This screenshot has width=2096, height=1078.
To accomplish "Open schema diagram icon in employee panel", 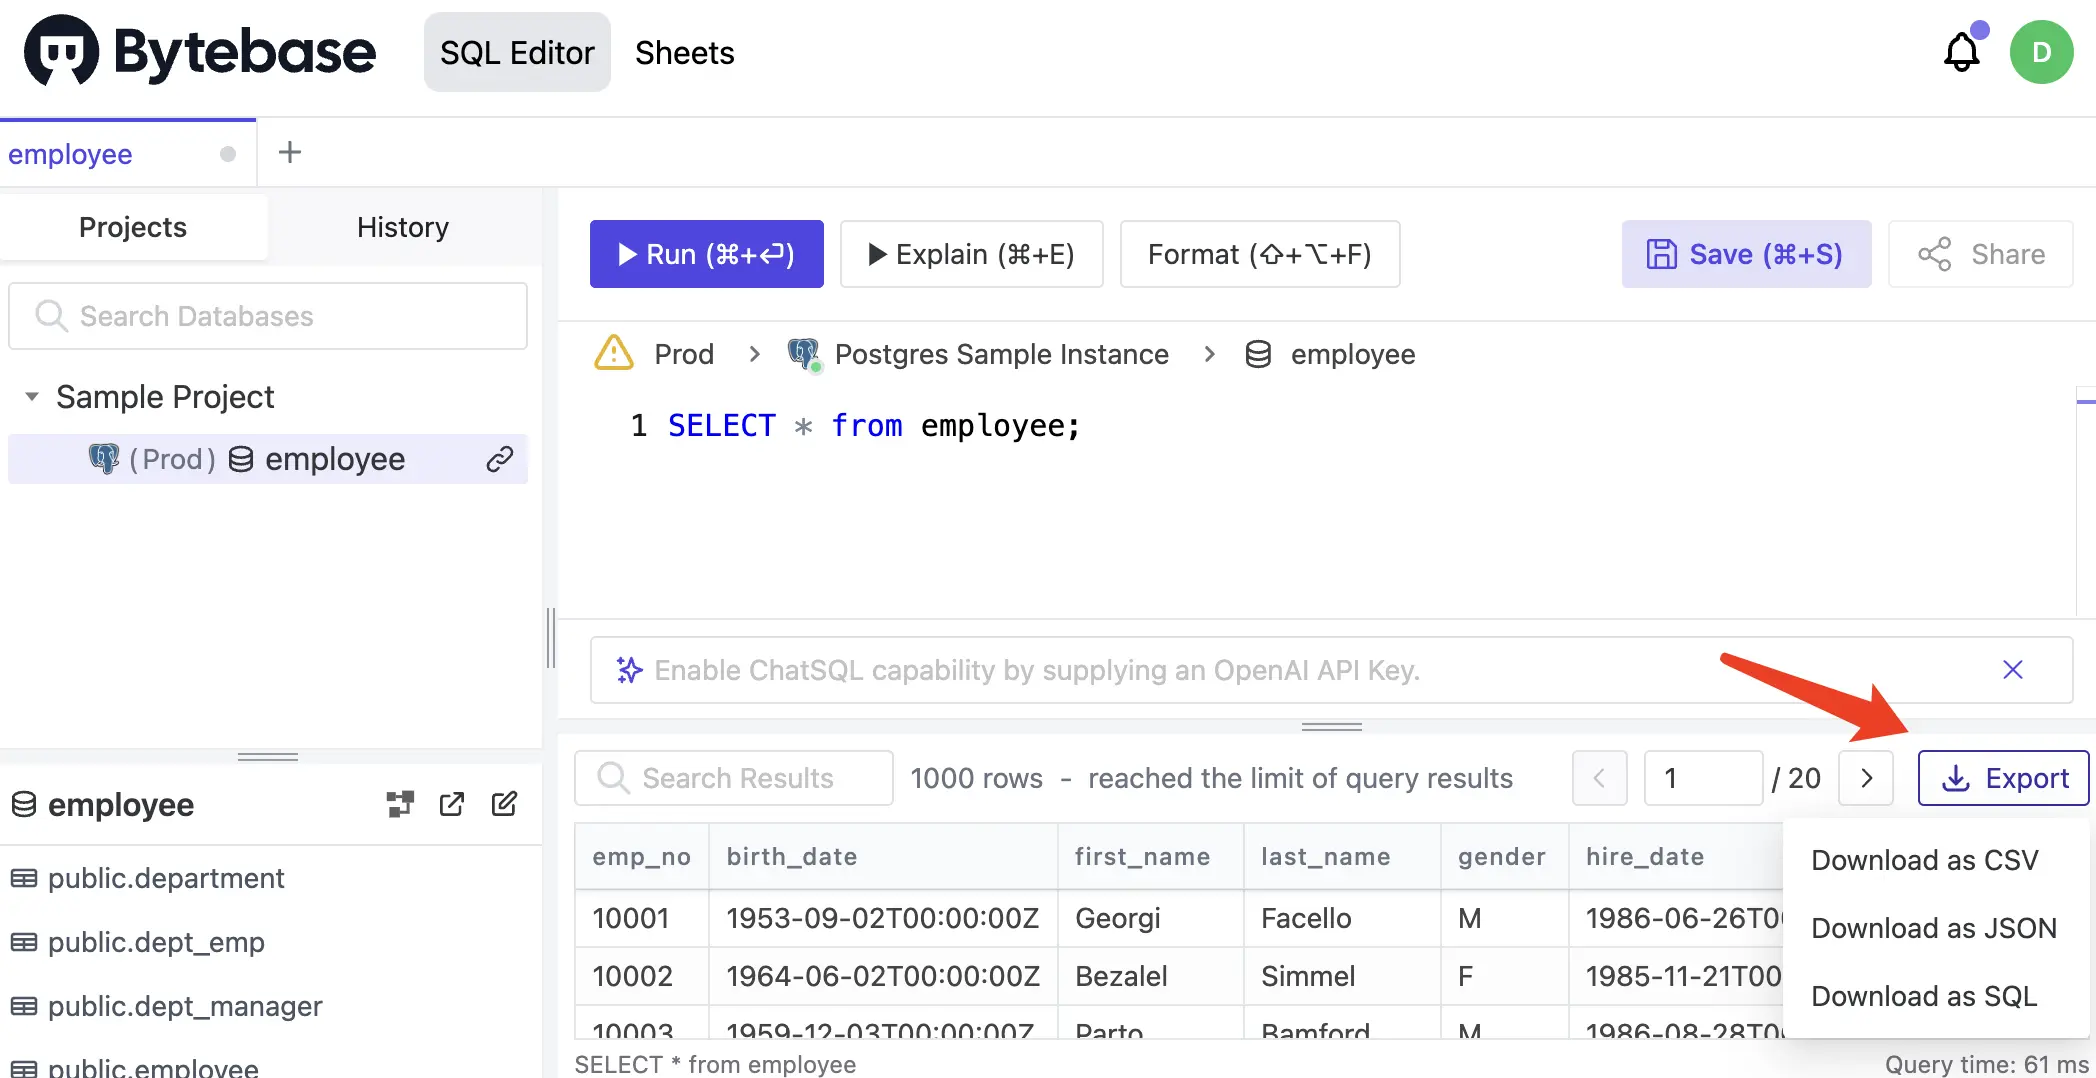I will click(x=400, y=804).
